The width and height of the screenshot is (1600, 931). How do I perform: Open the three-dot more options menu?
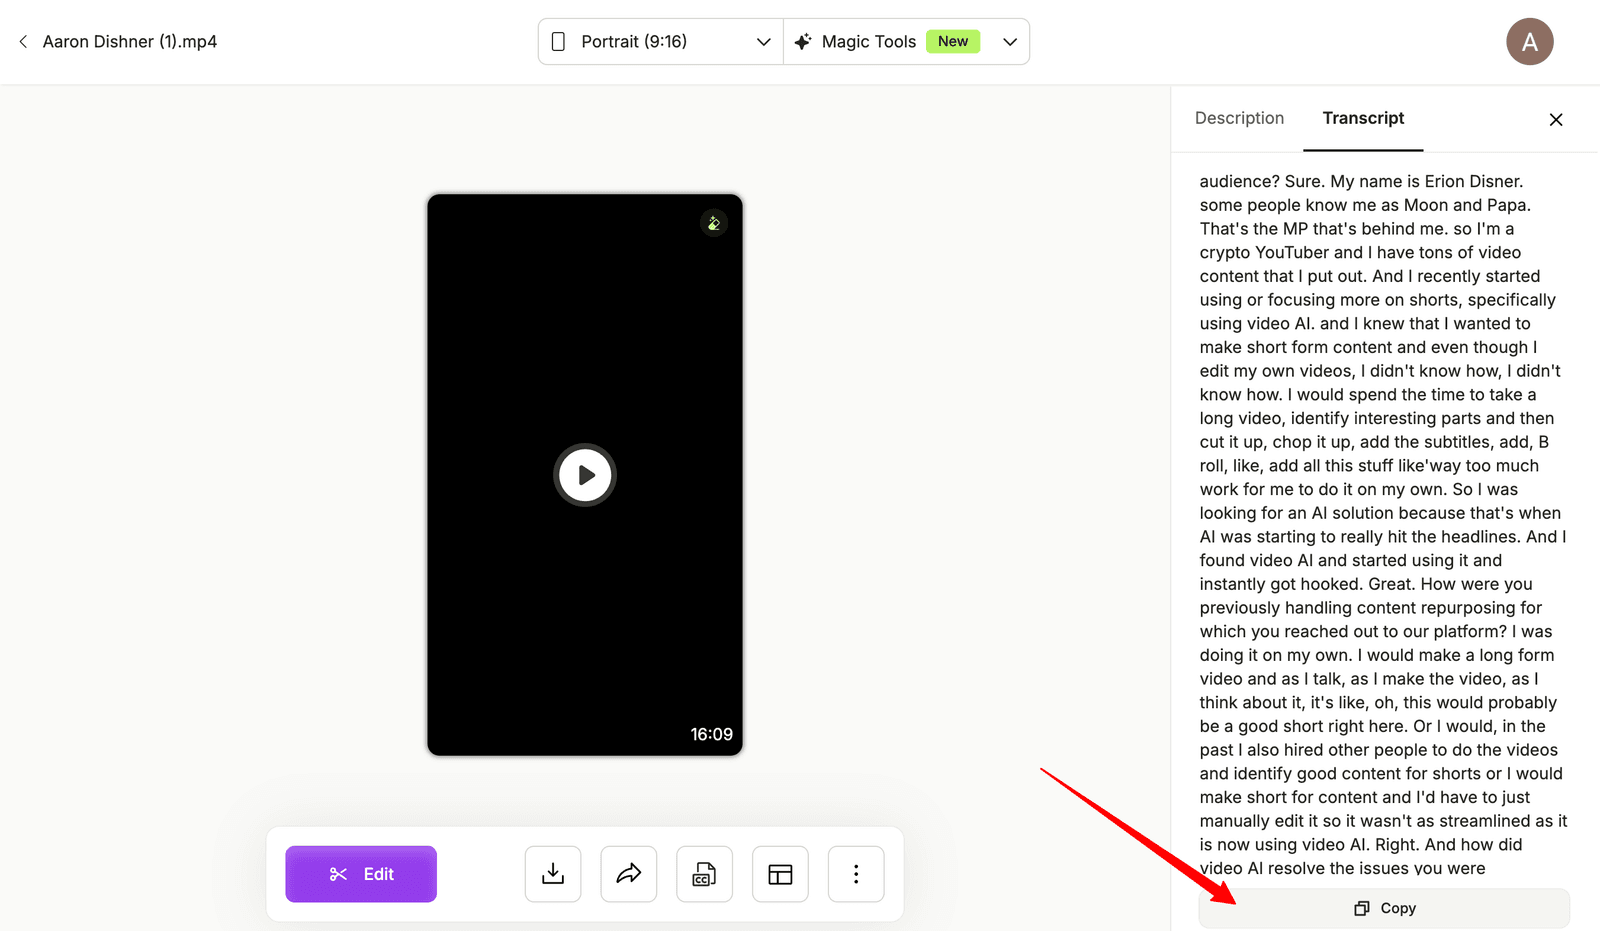point(856,874)
